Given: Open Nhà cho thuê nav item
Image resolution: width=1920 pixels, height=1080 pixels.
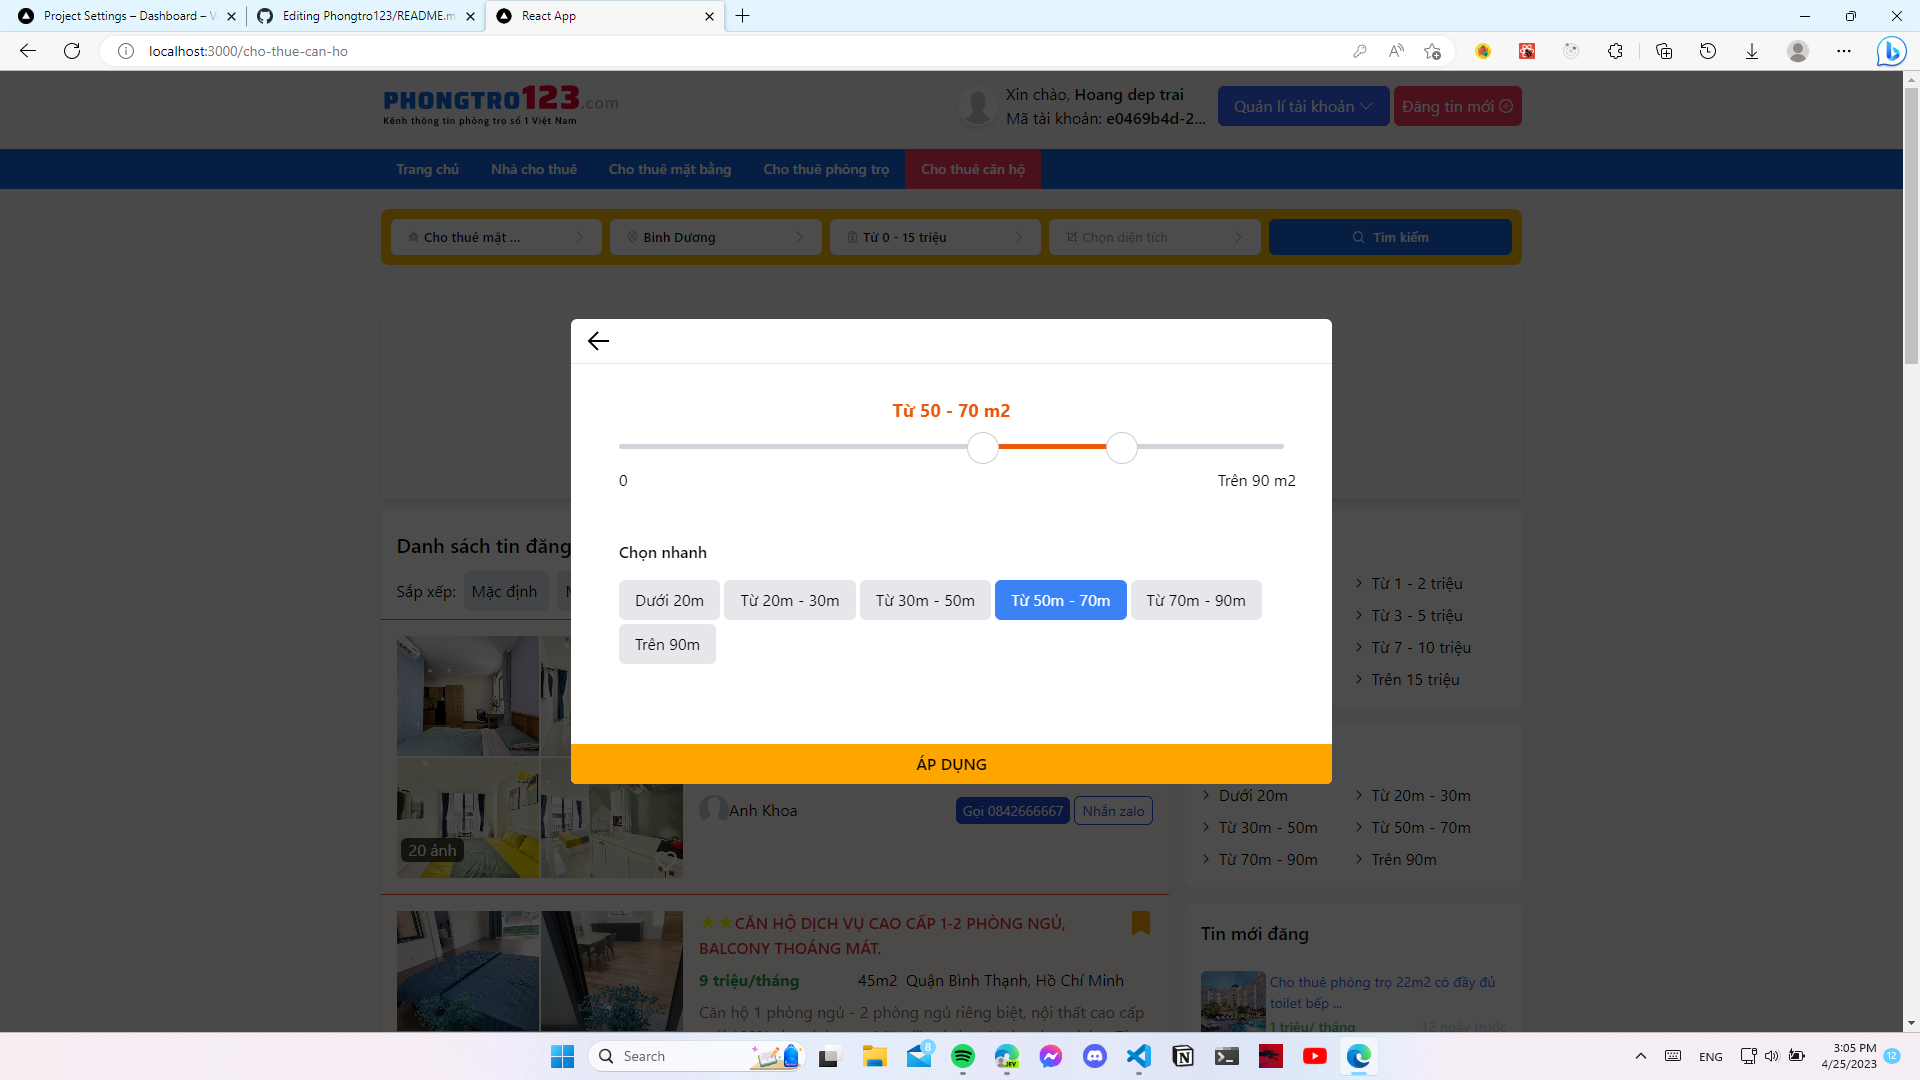Looking at the screenshot, I should click(534, 169).
